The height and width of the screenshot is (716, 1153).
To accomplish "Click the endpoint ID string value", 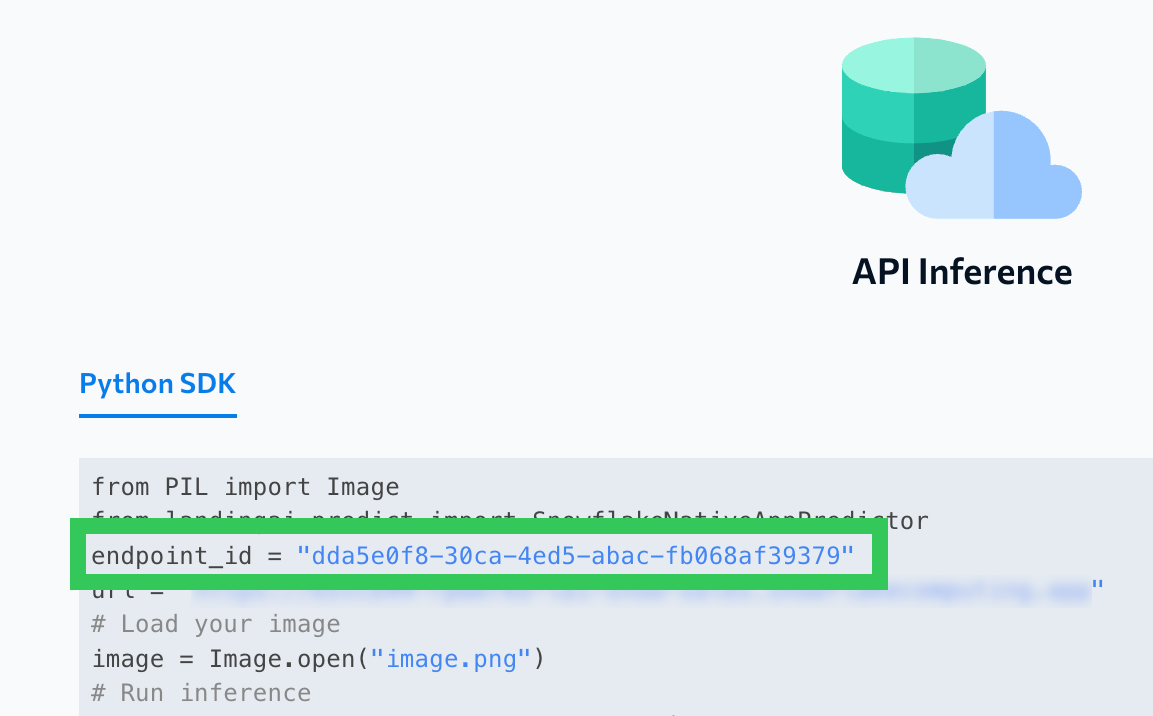I will (575, 555).
